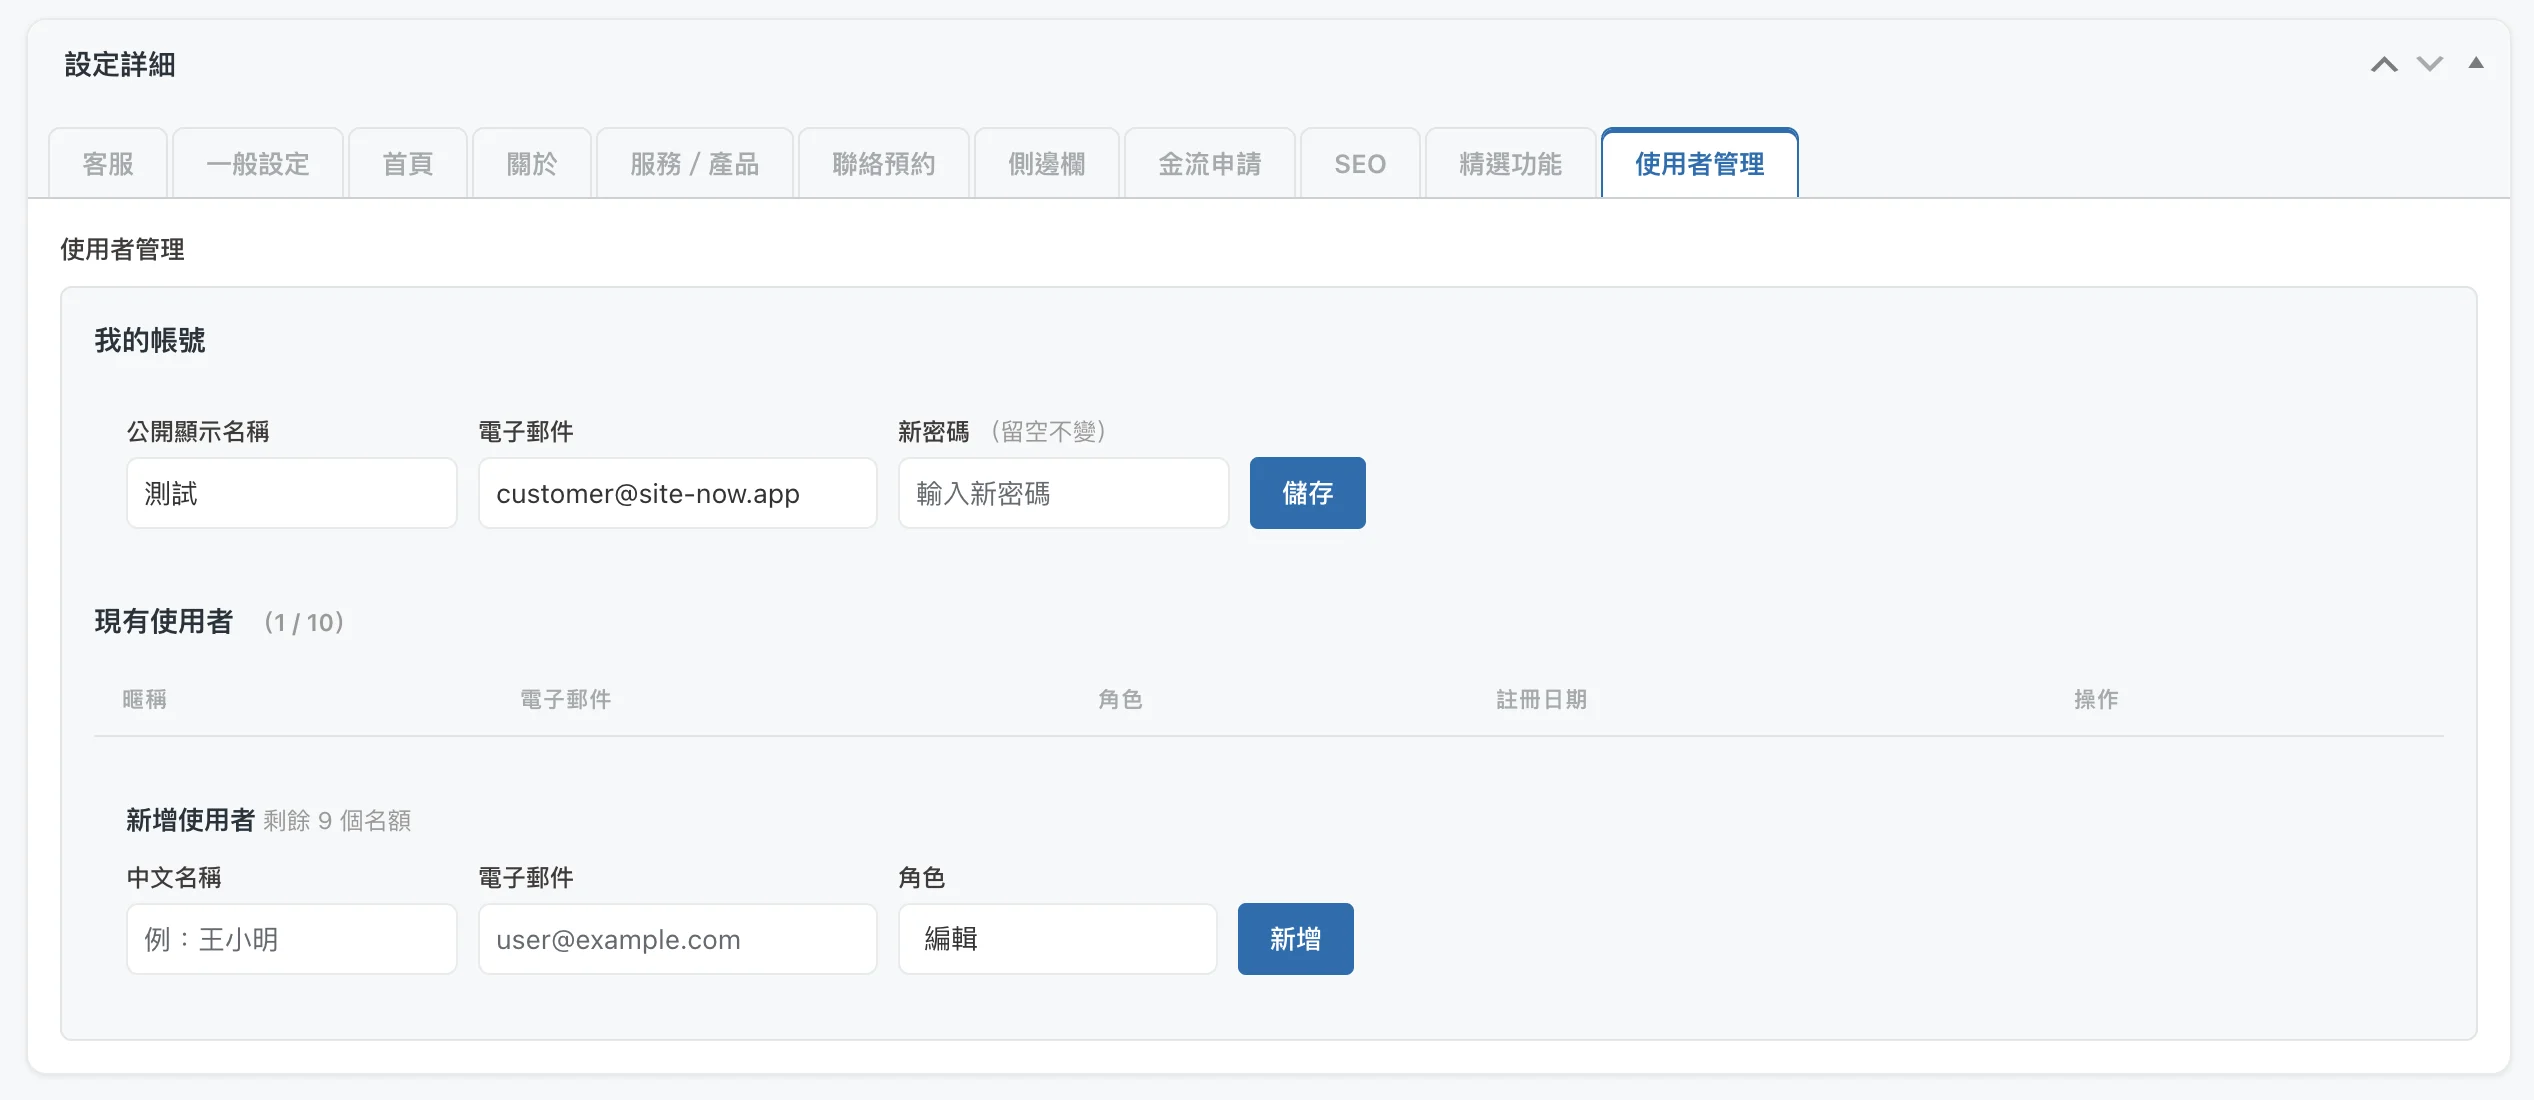Open the SEO tab
The height and width of the screenshot is (1100, 2534).
(1360, 164)
